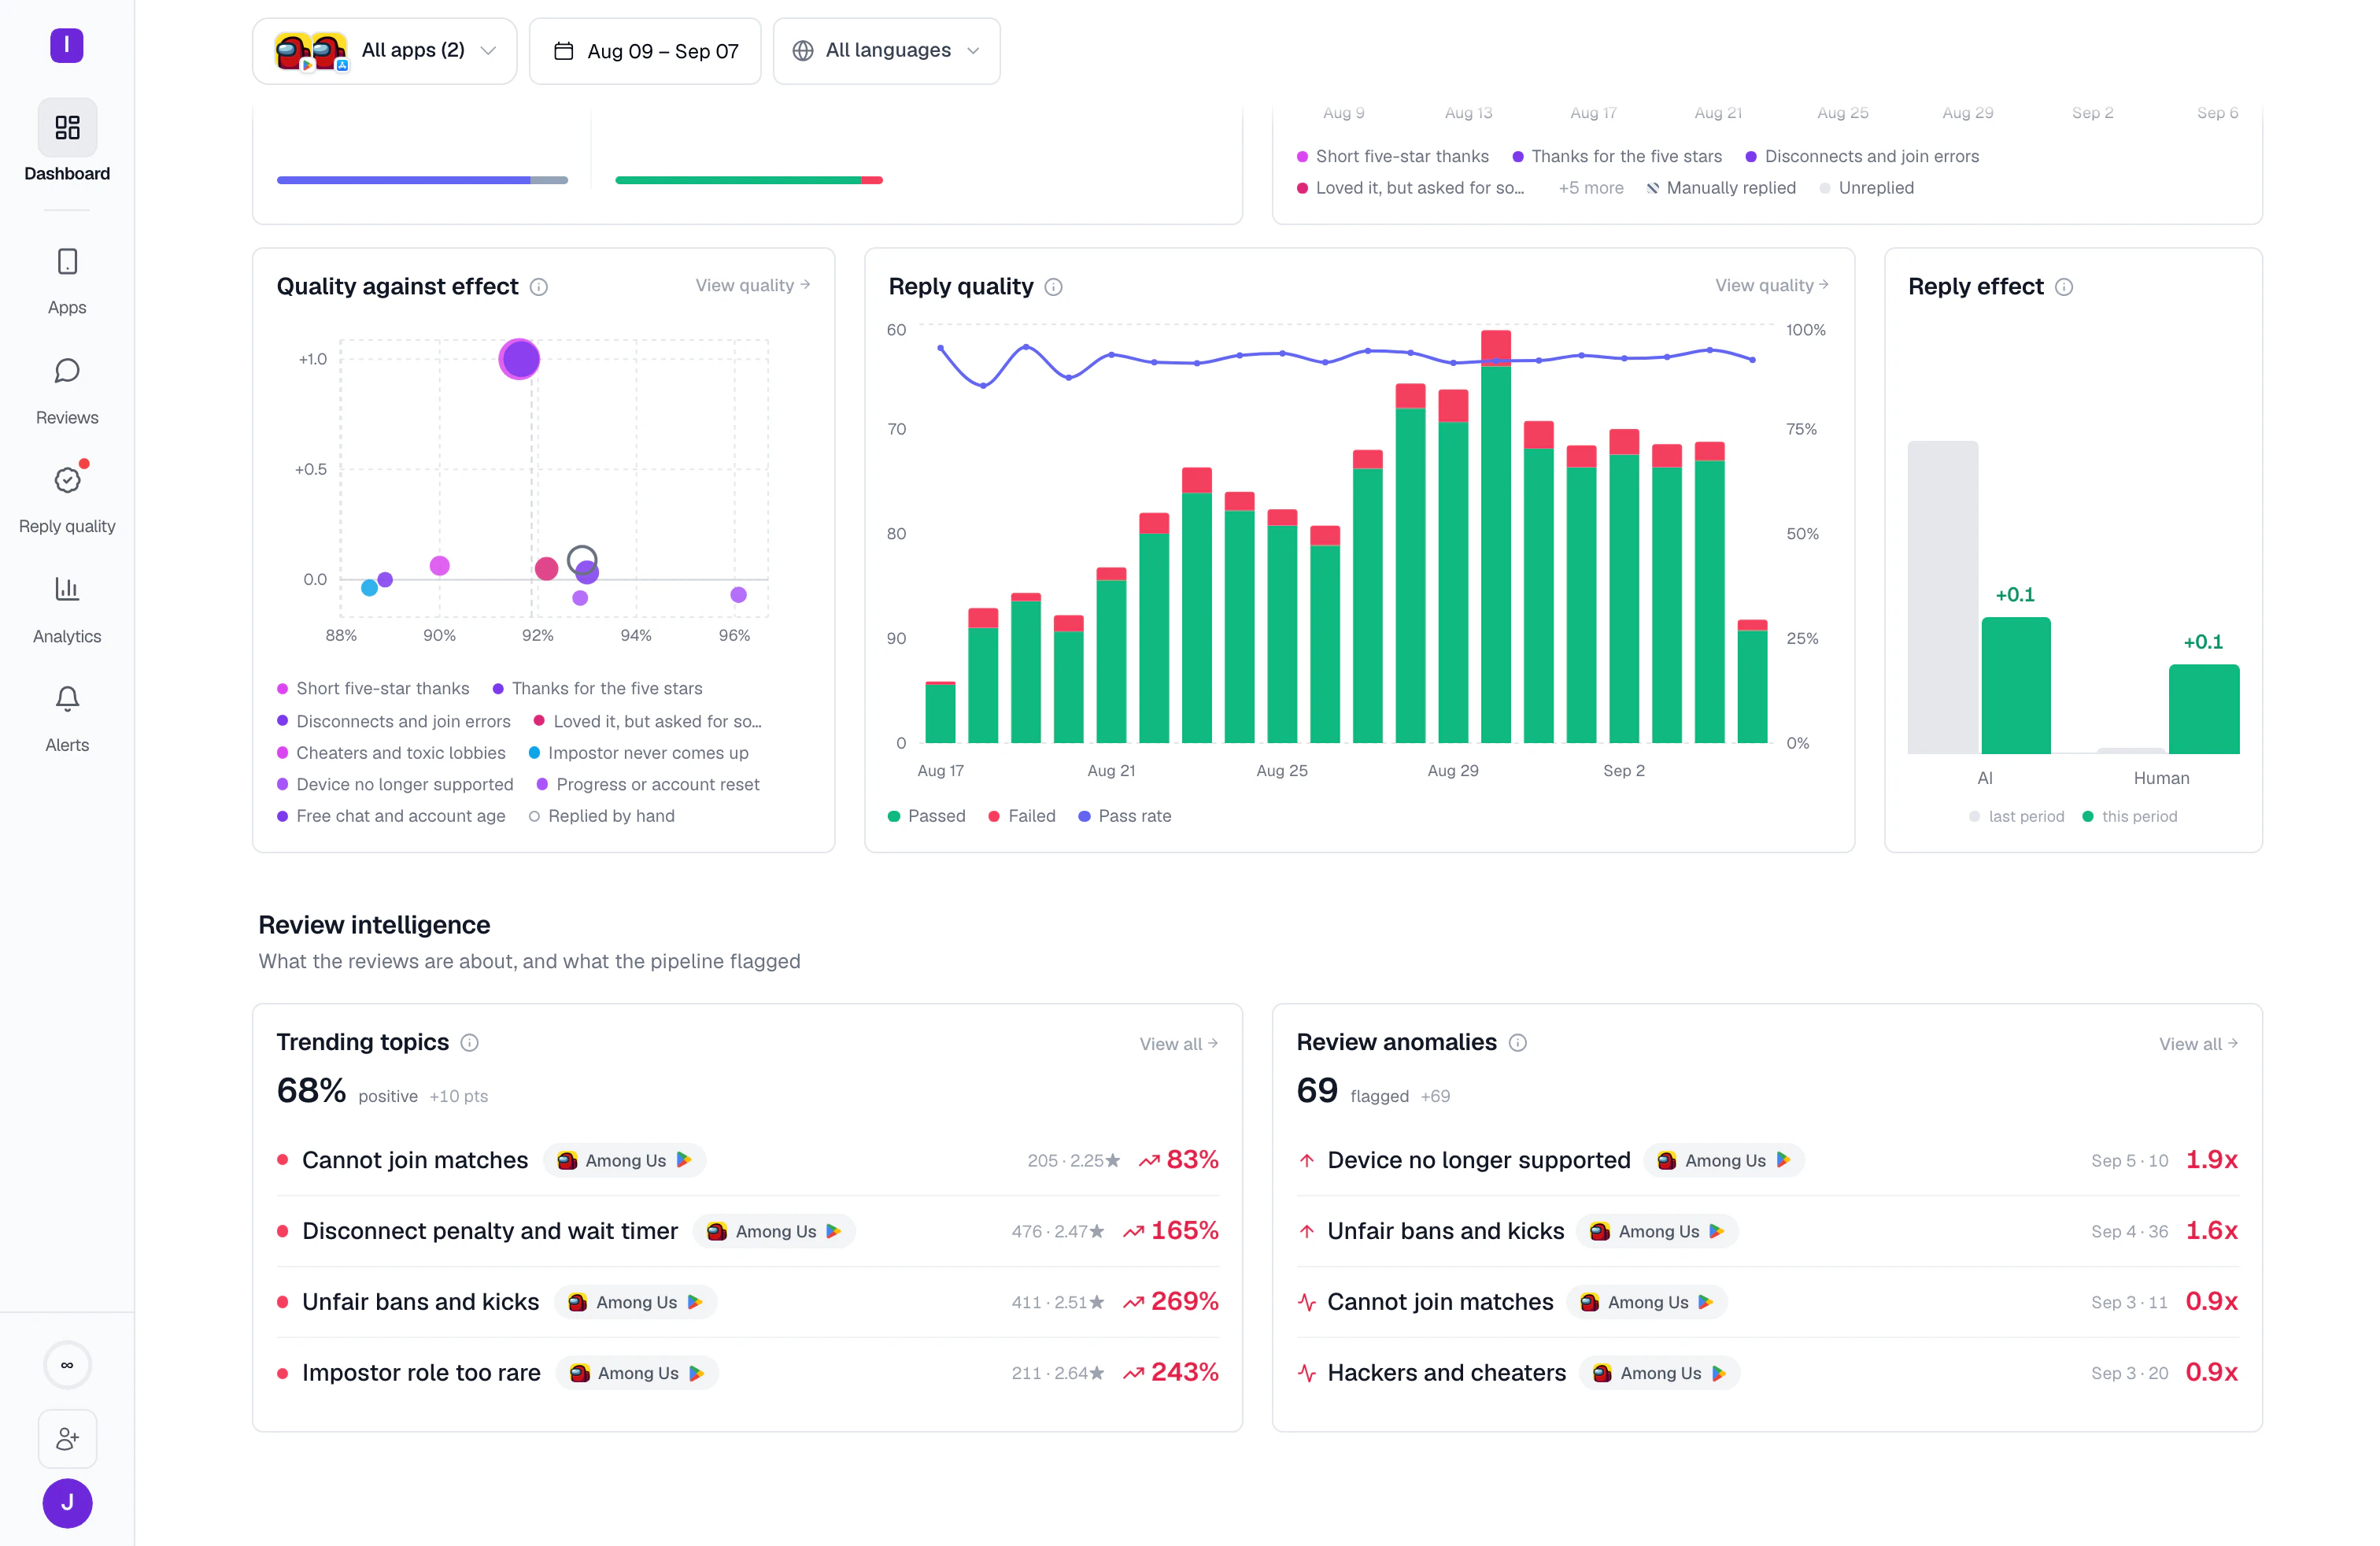Click pulse icon beside Cannot join matches anomaly
The width and height of the screenshot is (2380, 1546).
[x=1306, y=1302]
